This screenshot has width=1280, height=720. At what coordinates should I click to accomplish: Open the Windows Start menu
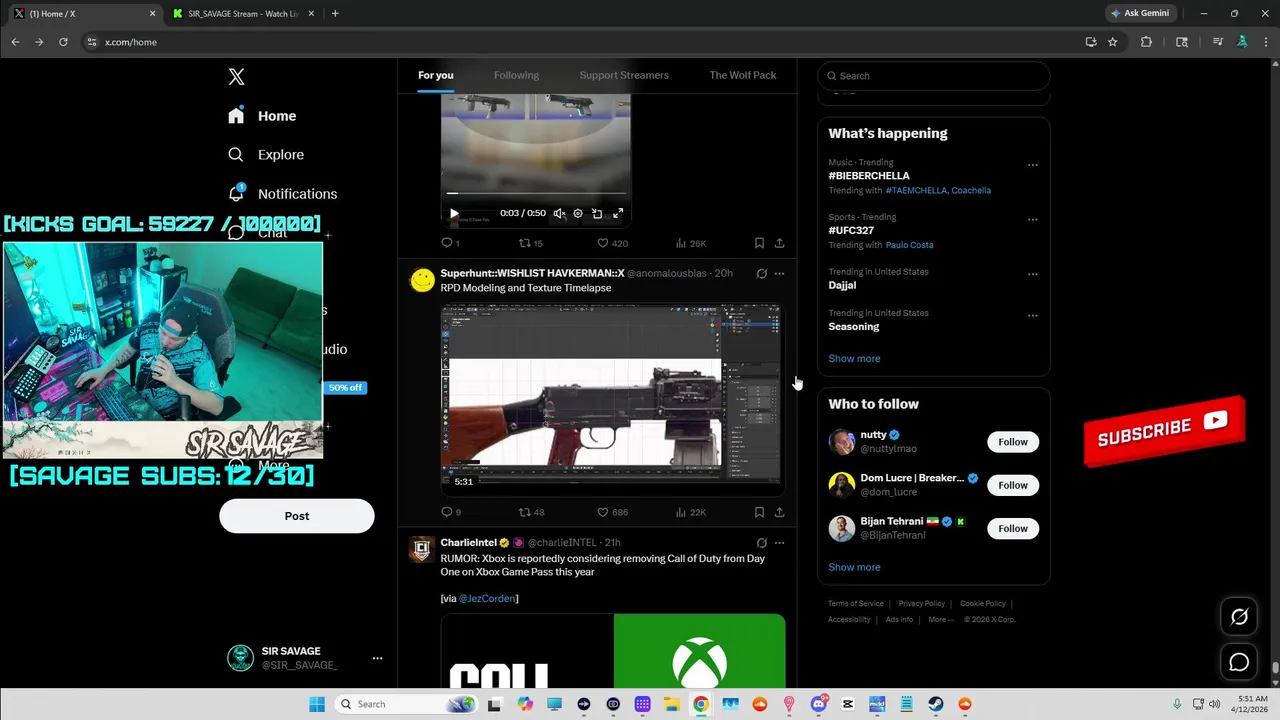tap(317, 704)
